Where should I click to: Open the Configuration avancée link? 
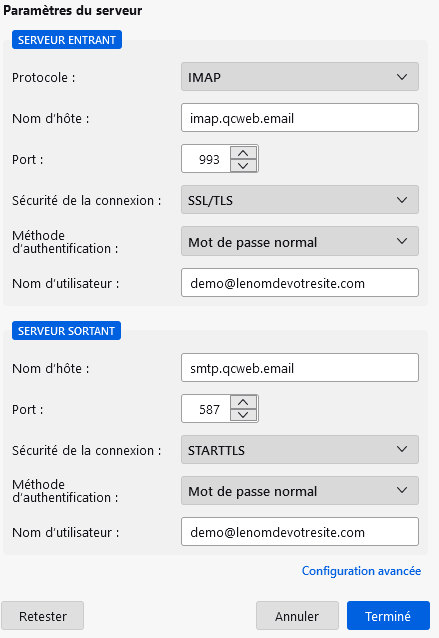(361, 571)
